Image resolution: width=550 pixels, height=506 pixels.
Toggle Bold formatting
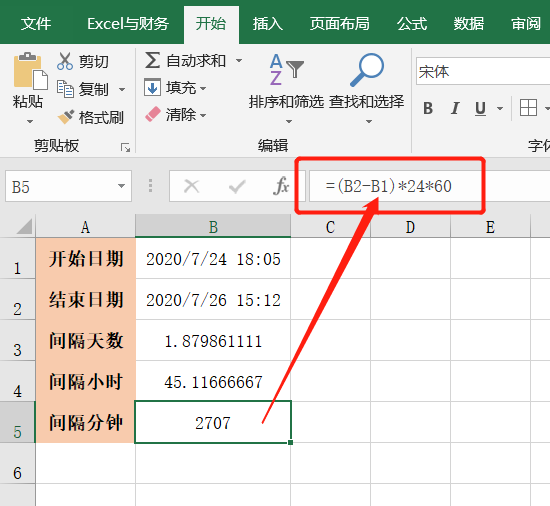tap(428, 108)
